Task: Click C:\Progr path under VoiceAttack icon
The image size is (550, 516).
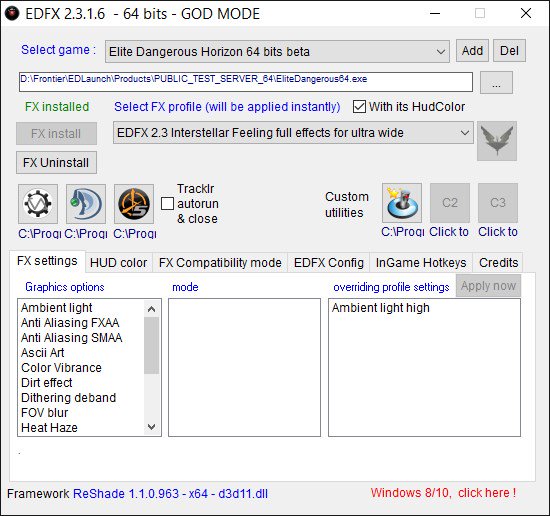Action: tap(40, 233)
